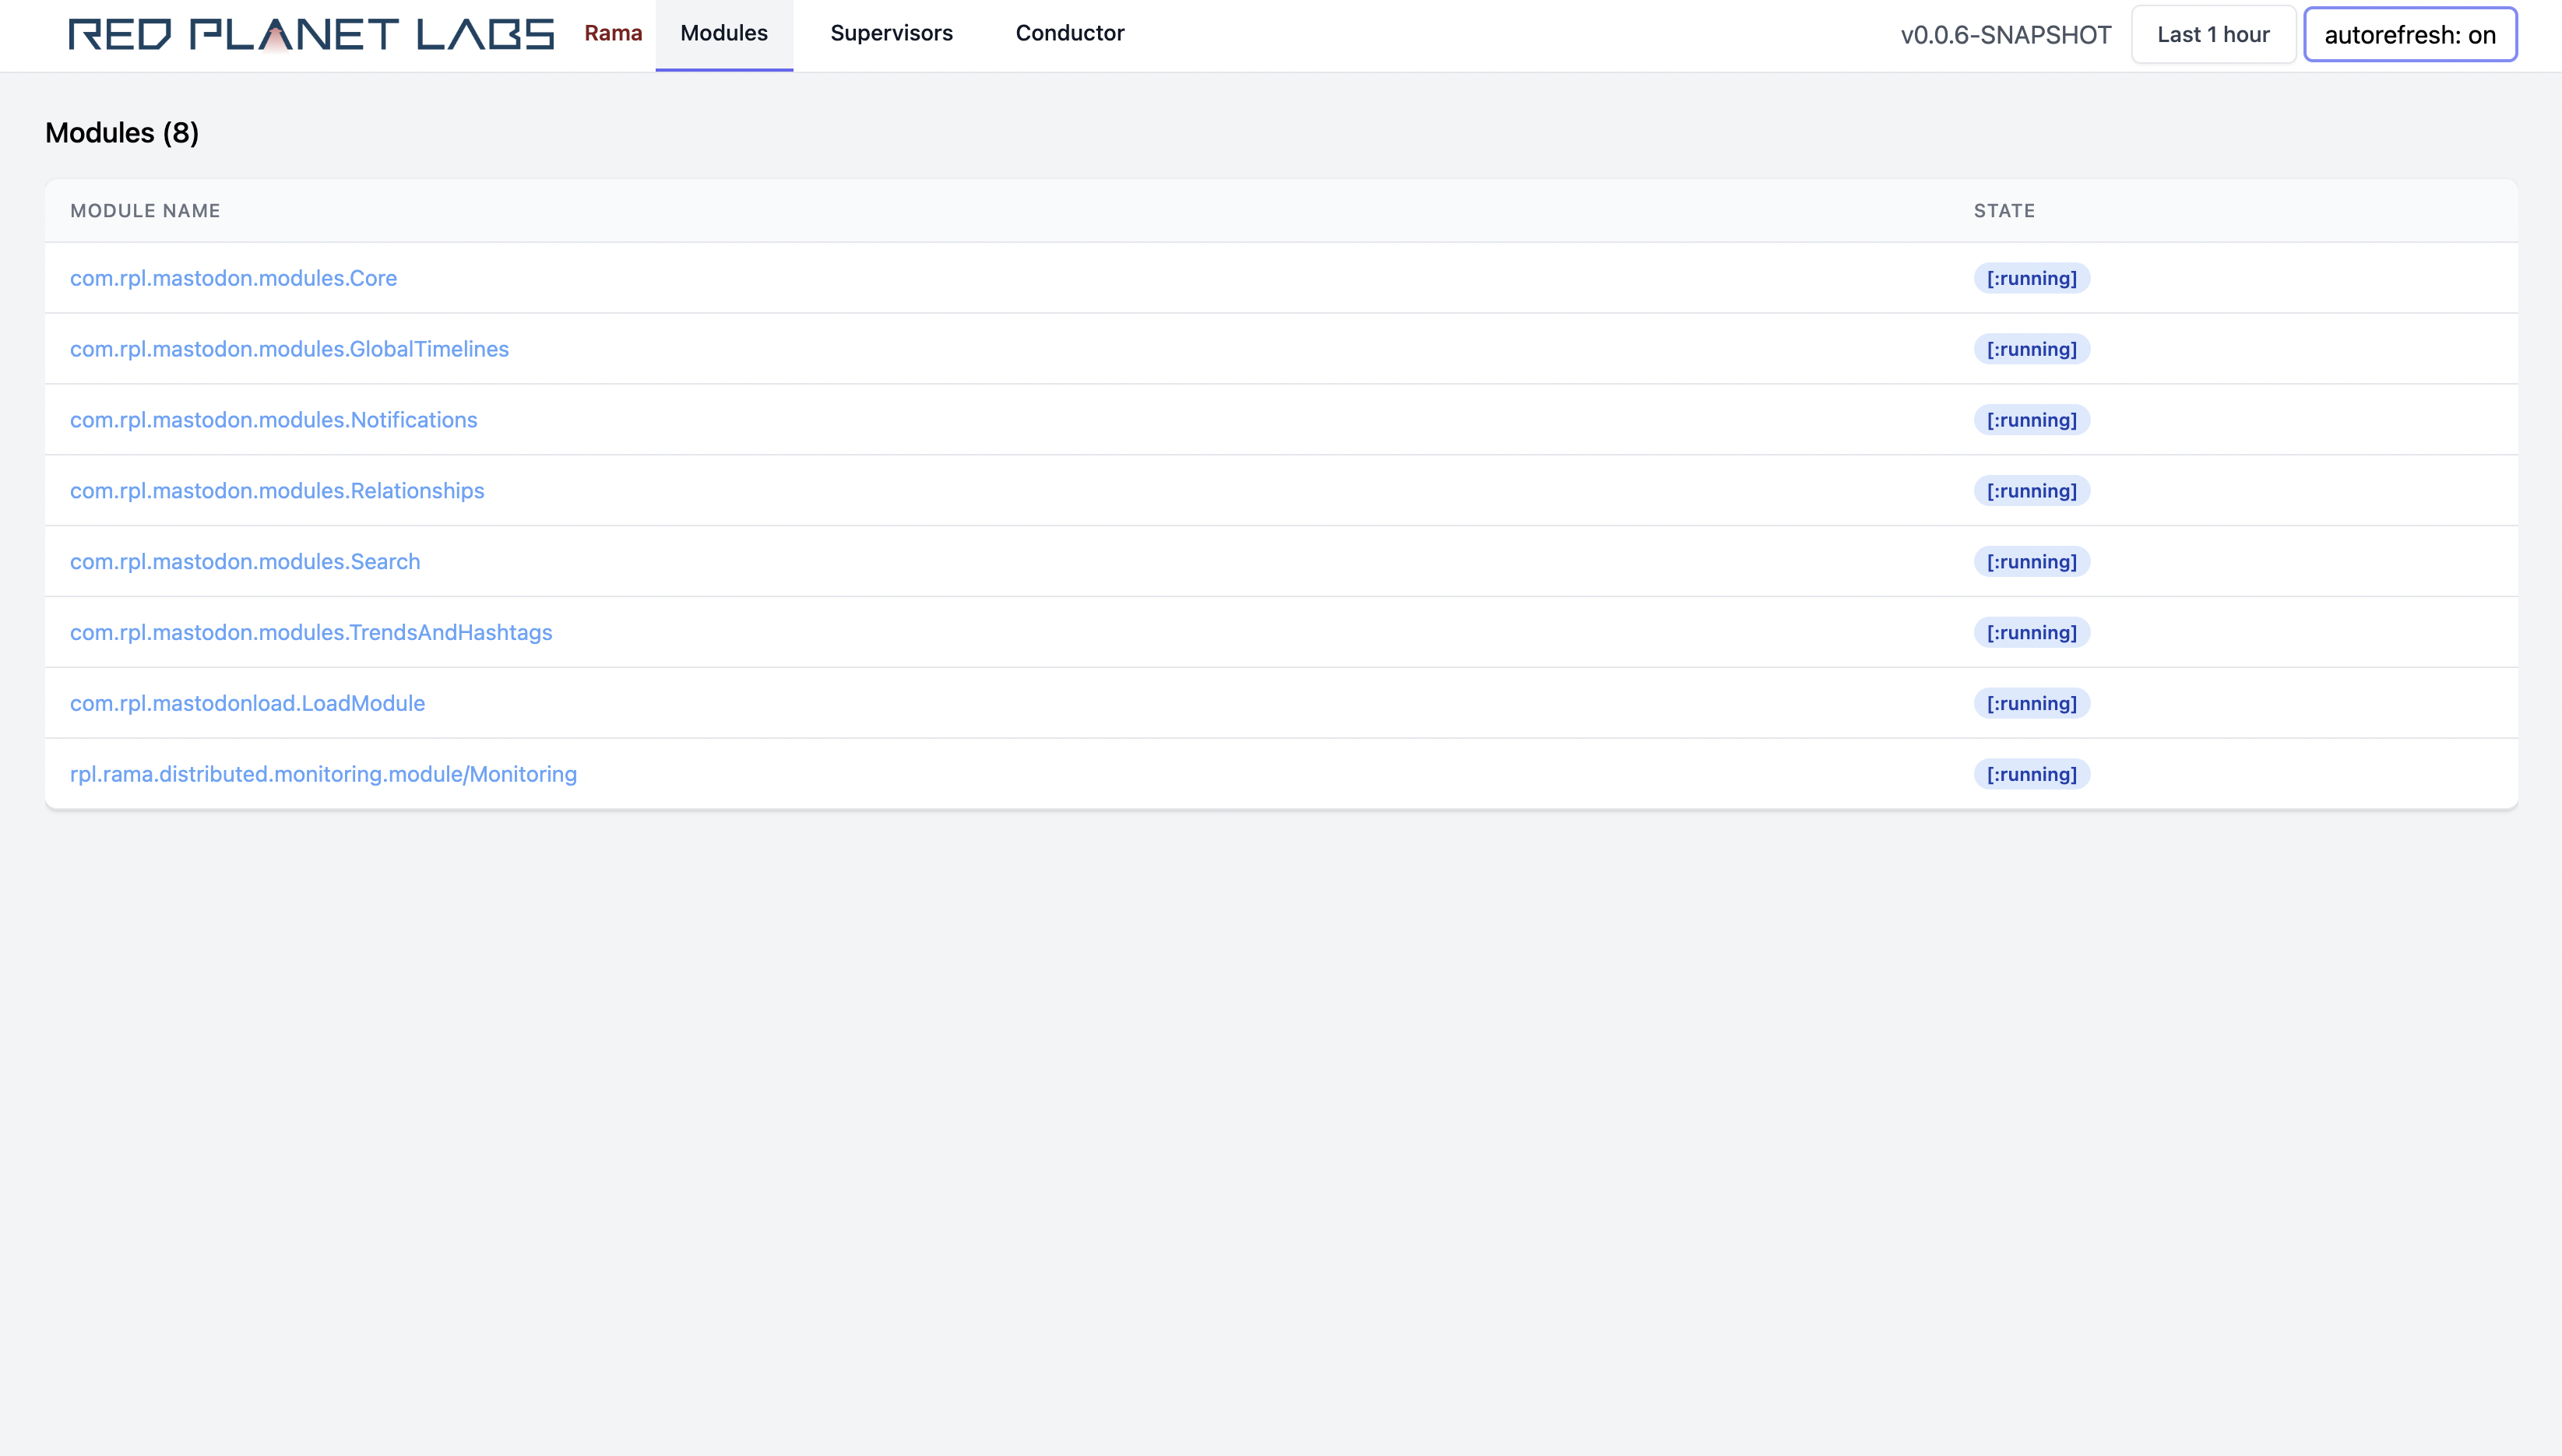Image resolution: width=2562 pixels, height=1456 pixels.
Task: Open the Last 1 hour time range dropdown
Action: pyautogui.click(x=2213, y=35)
